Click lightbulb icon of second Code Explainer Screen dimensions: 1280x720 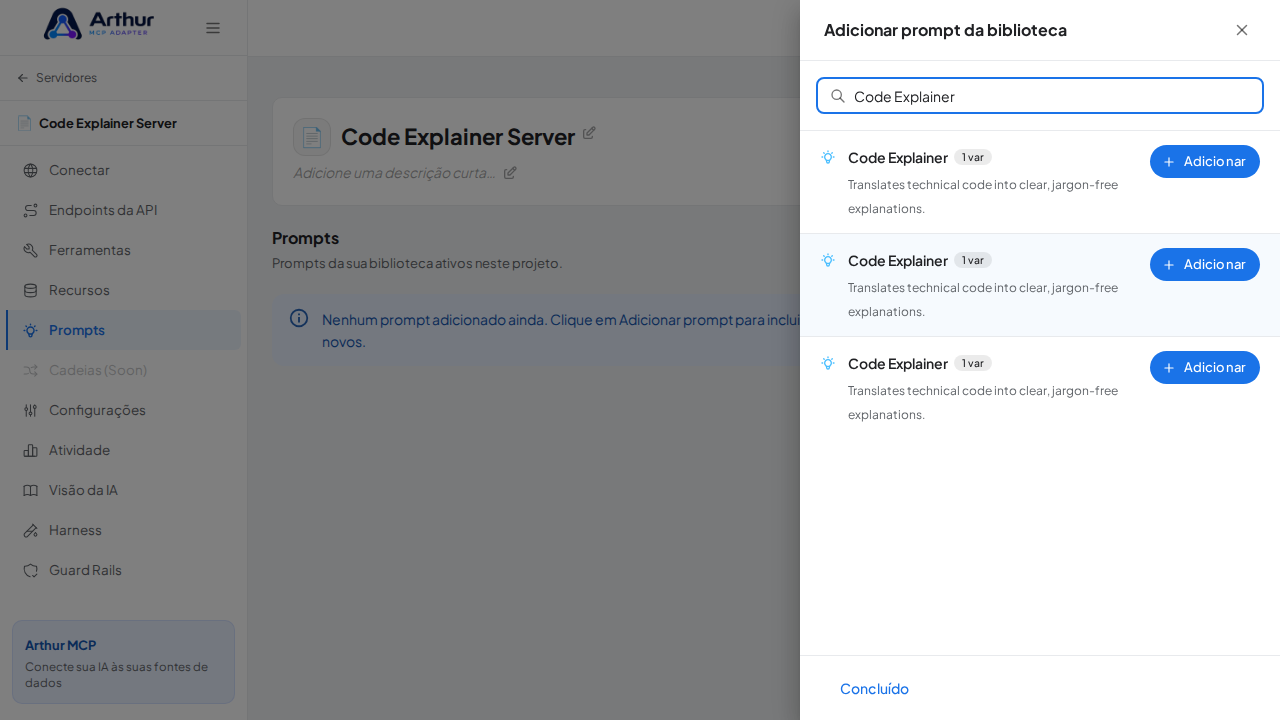[828, 260]
